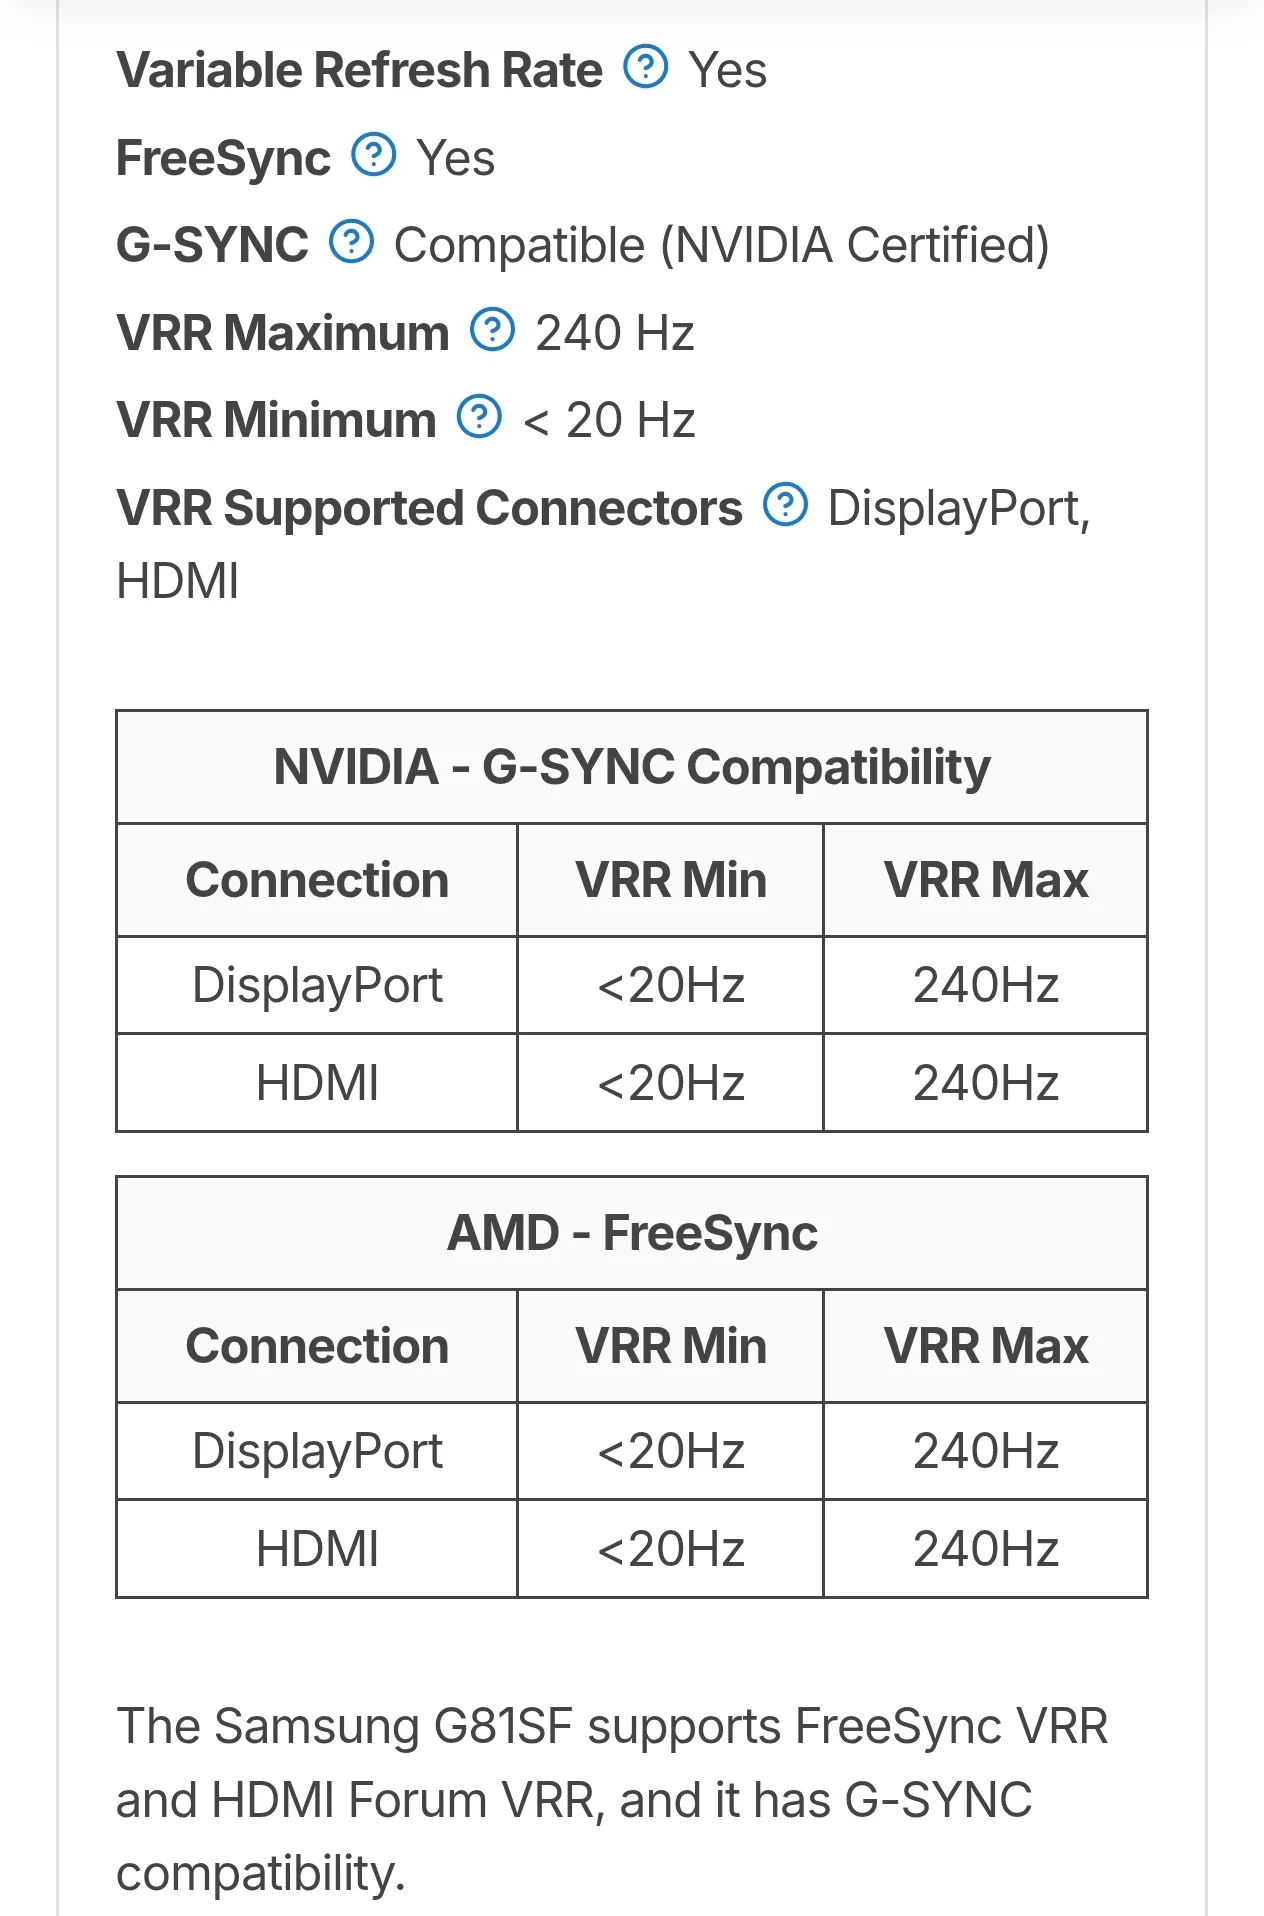
Task: Open help for VRR Supported Connectors
Action: 785,505
